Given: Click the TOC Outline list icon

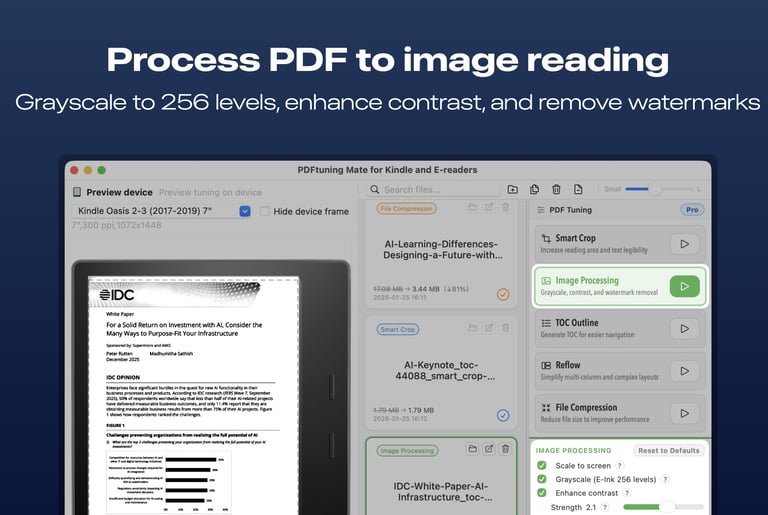Looking at the screenshot, I should pyautogui.click(x=546, y=323).
